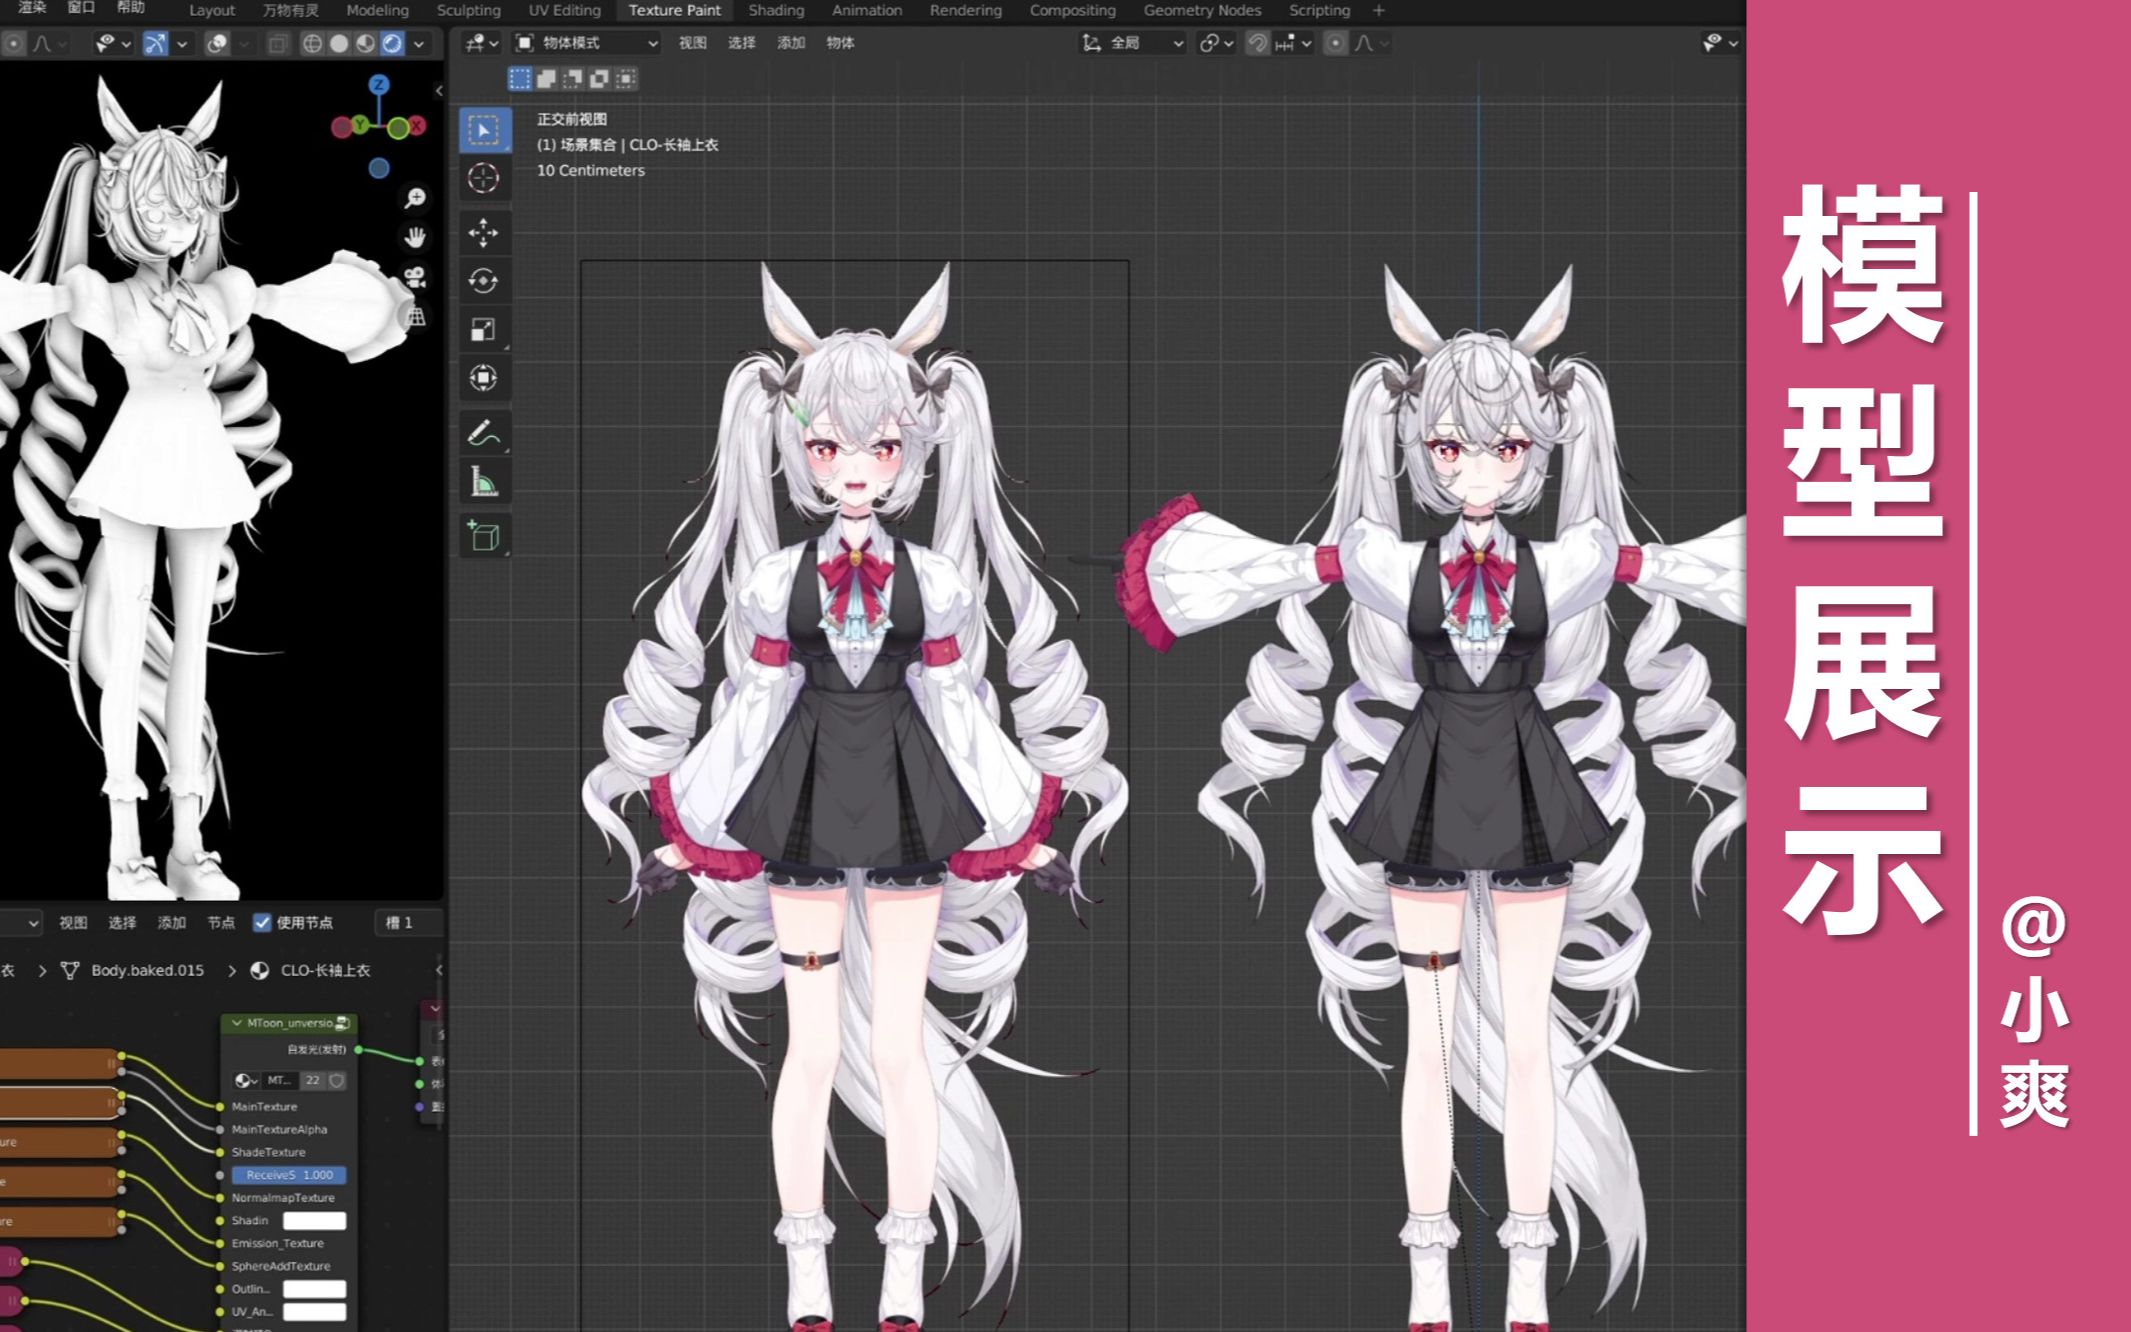
Task: Expand left viewport sidebar arrow
Action: (x=439, y=91)
